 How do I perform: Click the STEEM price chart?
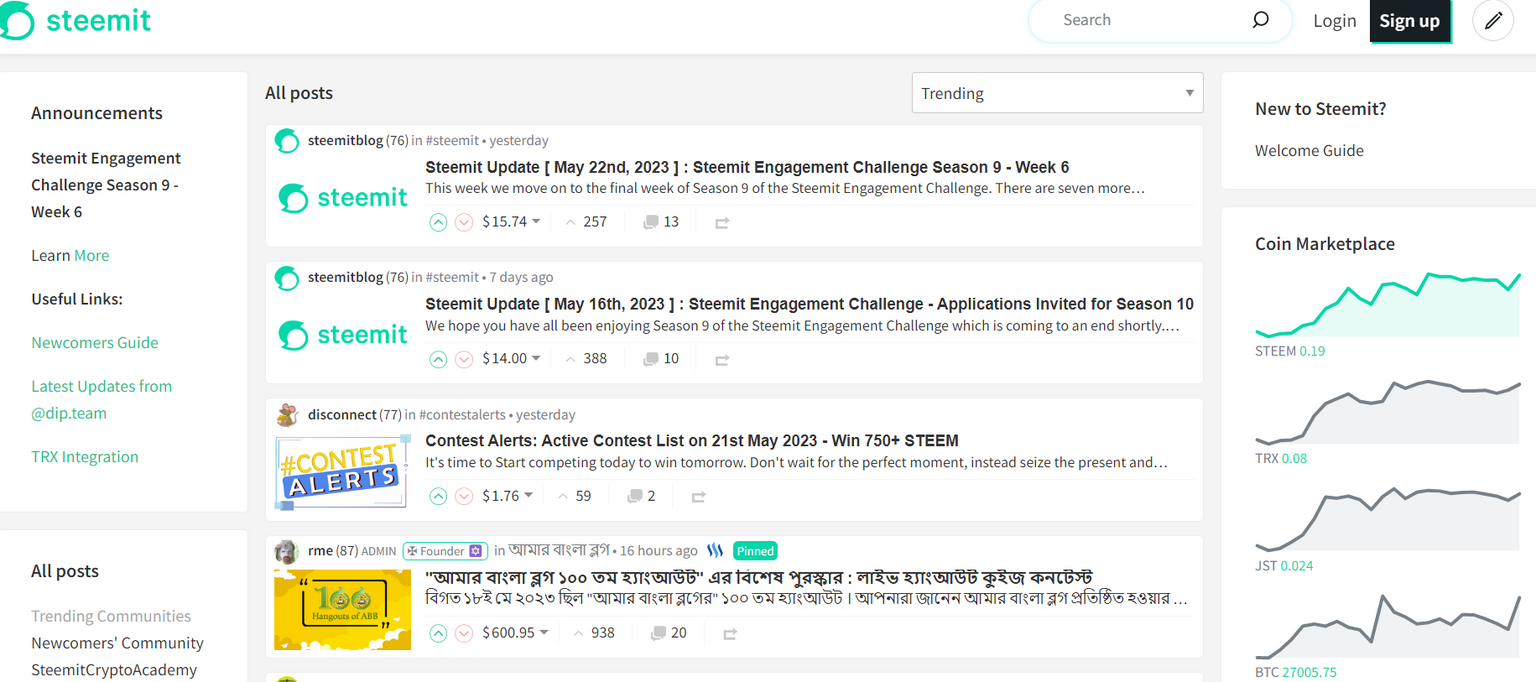click(x=1388, y=306)
